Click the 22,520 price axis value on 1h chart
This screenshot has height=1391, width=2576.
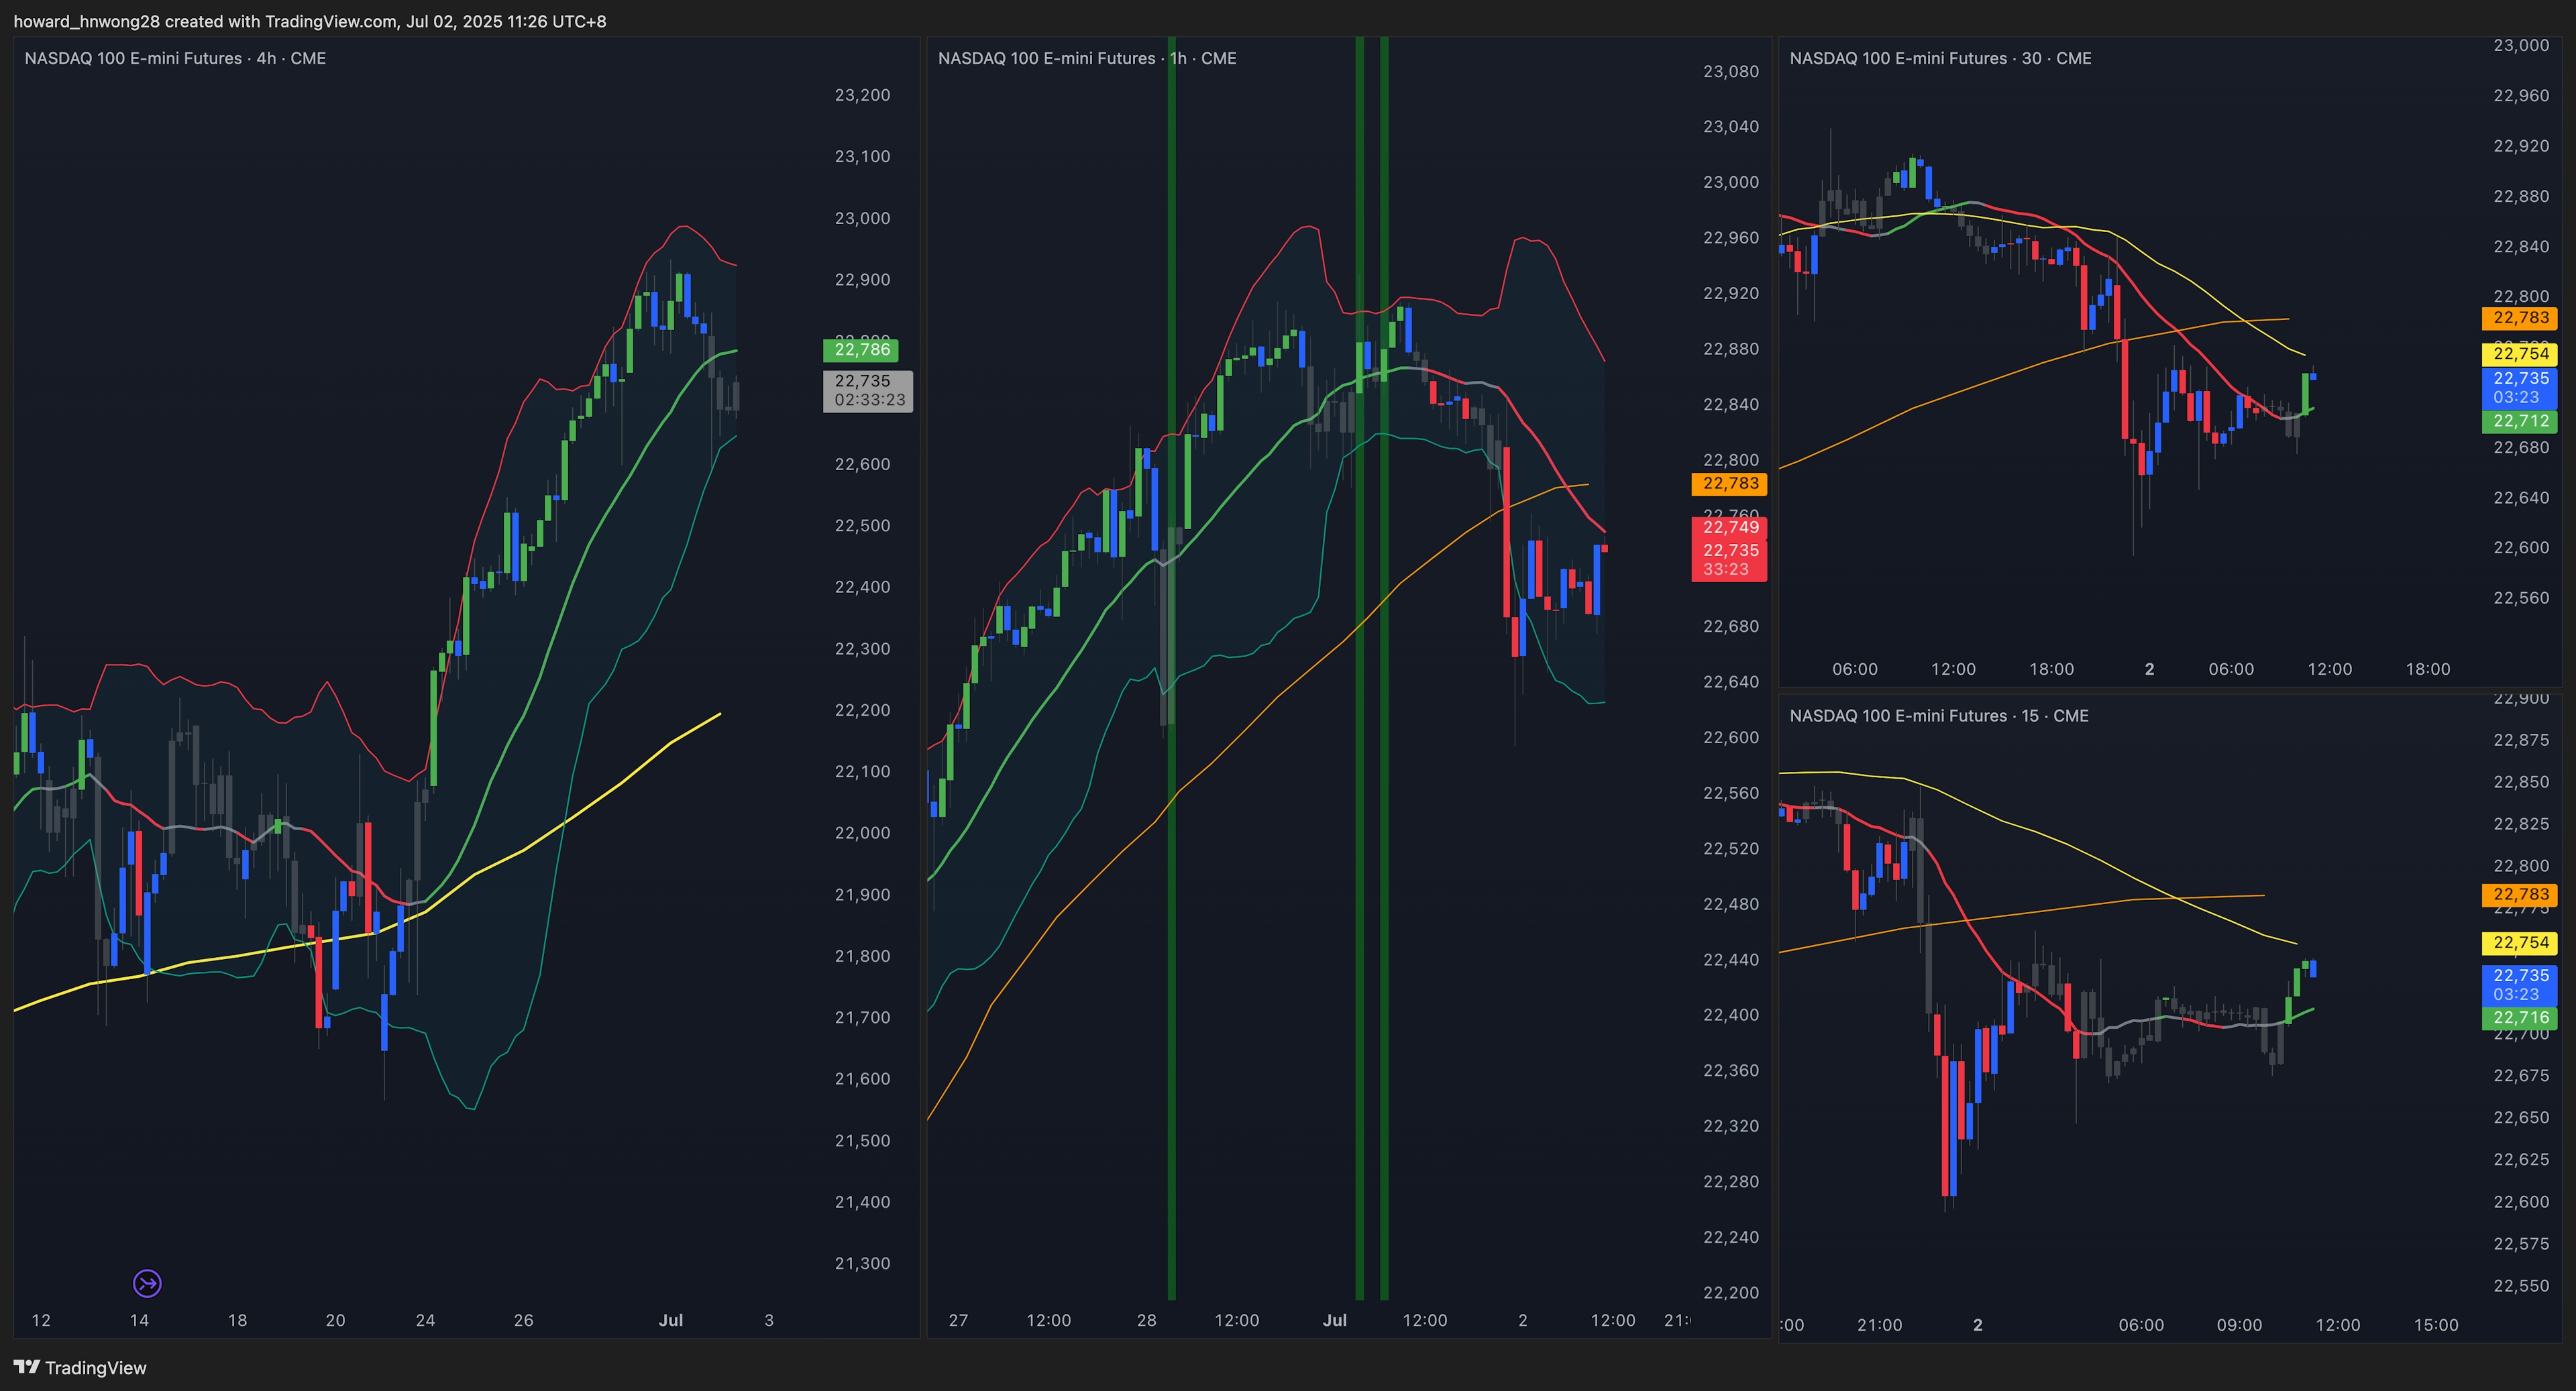click(1731, 849)
